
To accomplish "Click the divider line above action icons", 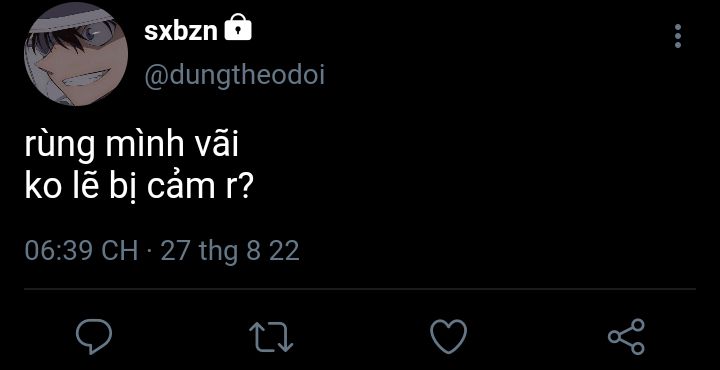I will click(x=360, y=289).
